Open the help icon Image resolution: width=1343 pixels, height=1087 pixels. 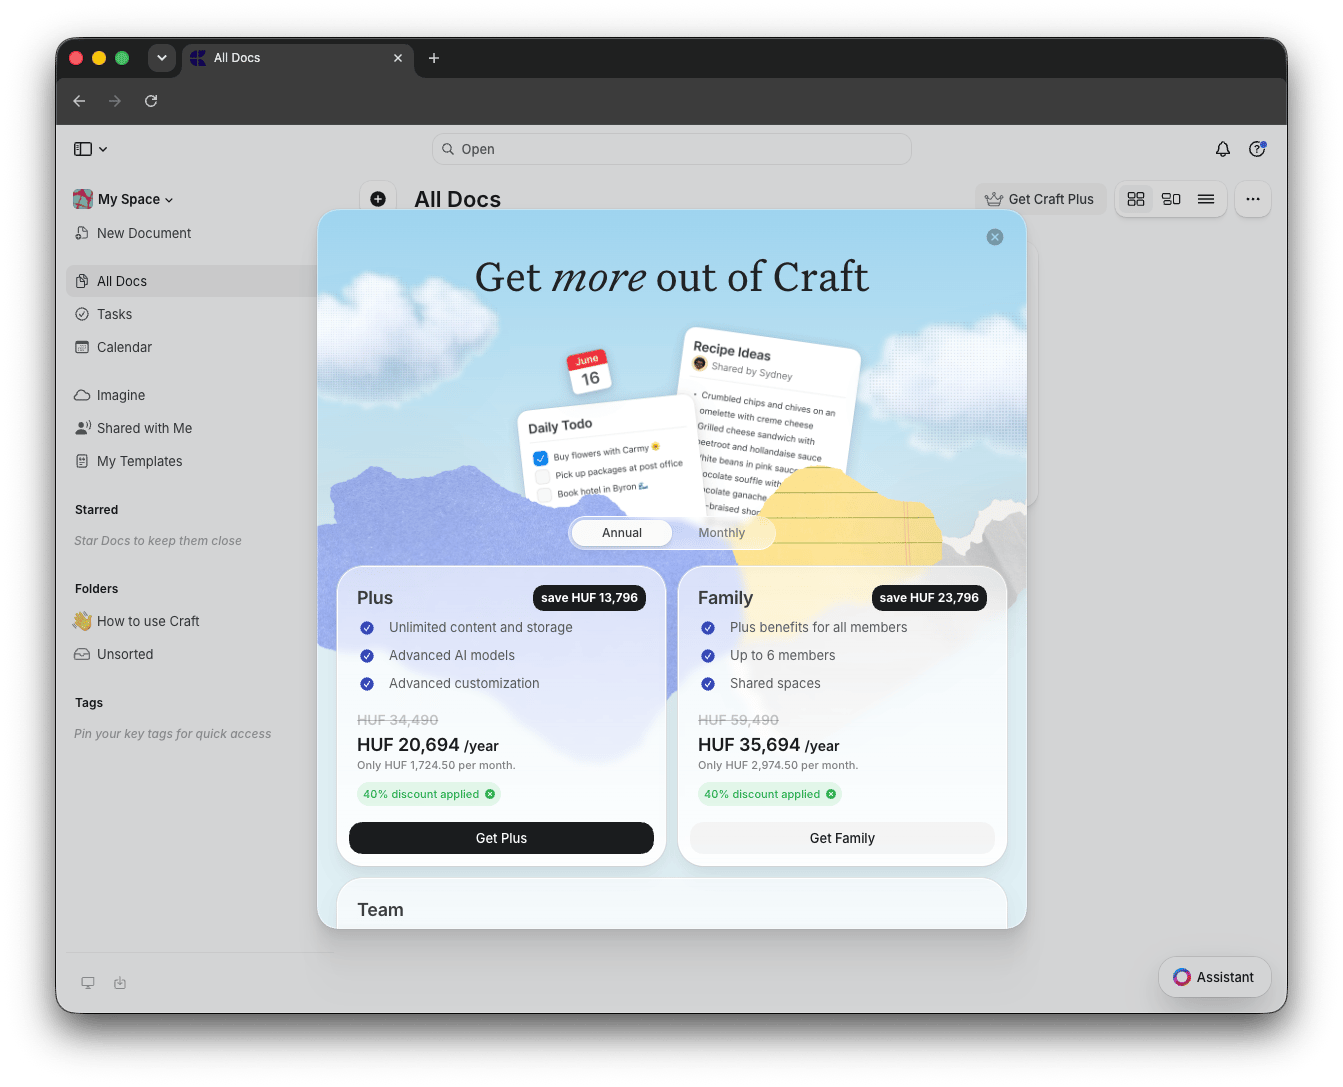(x=1257, y=149)
